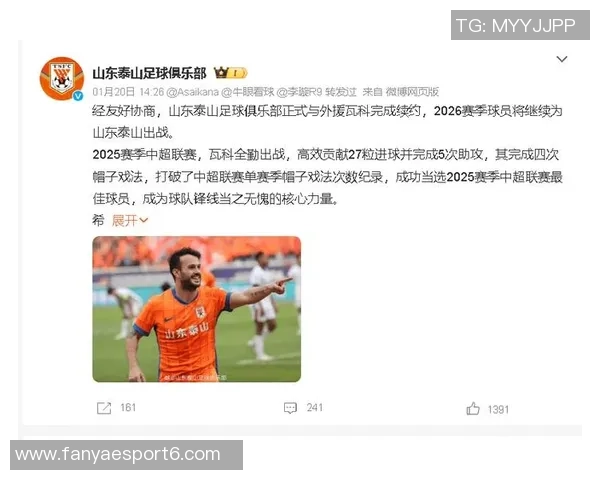Open the @牛眼看球 user mention
This screenshot has width=600, height=480.
(x=248, y=92)
